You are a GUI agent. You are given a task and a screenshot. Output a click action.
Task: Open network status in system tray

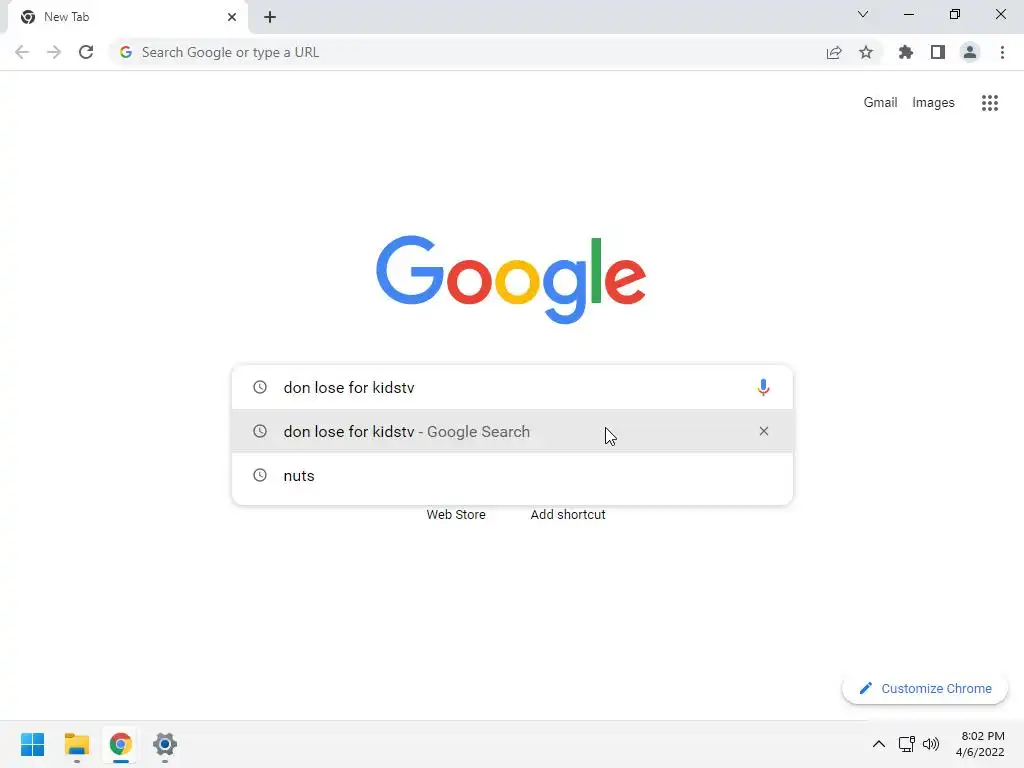tap(906, 744)
